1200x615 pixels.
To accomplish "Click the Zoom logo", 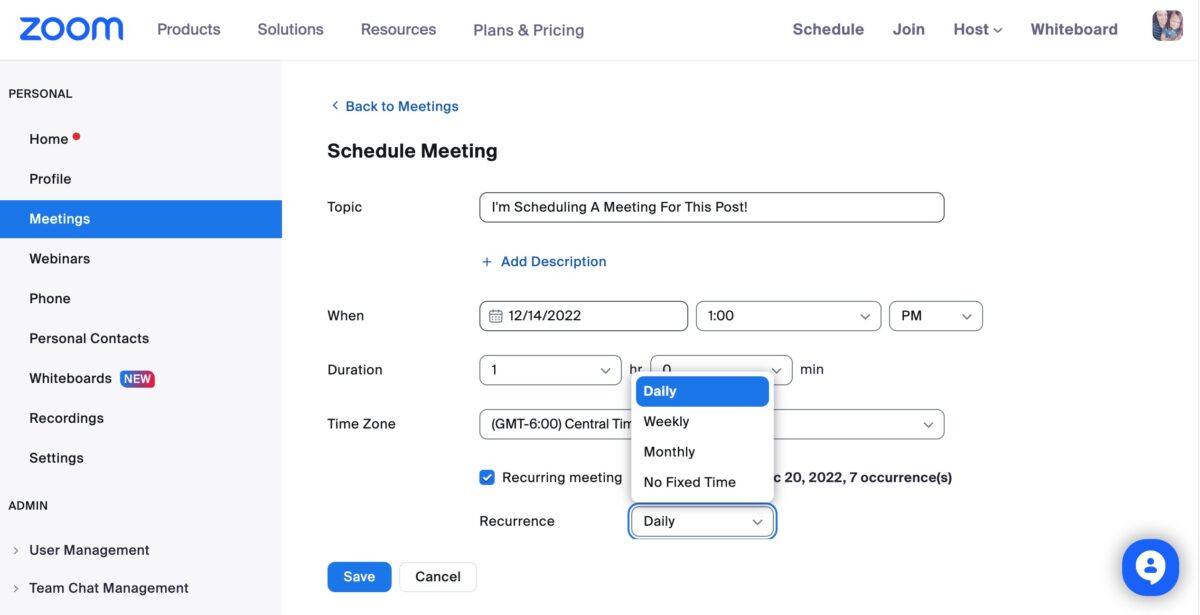I will [71, 29].
